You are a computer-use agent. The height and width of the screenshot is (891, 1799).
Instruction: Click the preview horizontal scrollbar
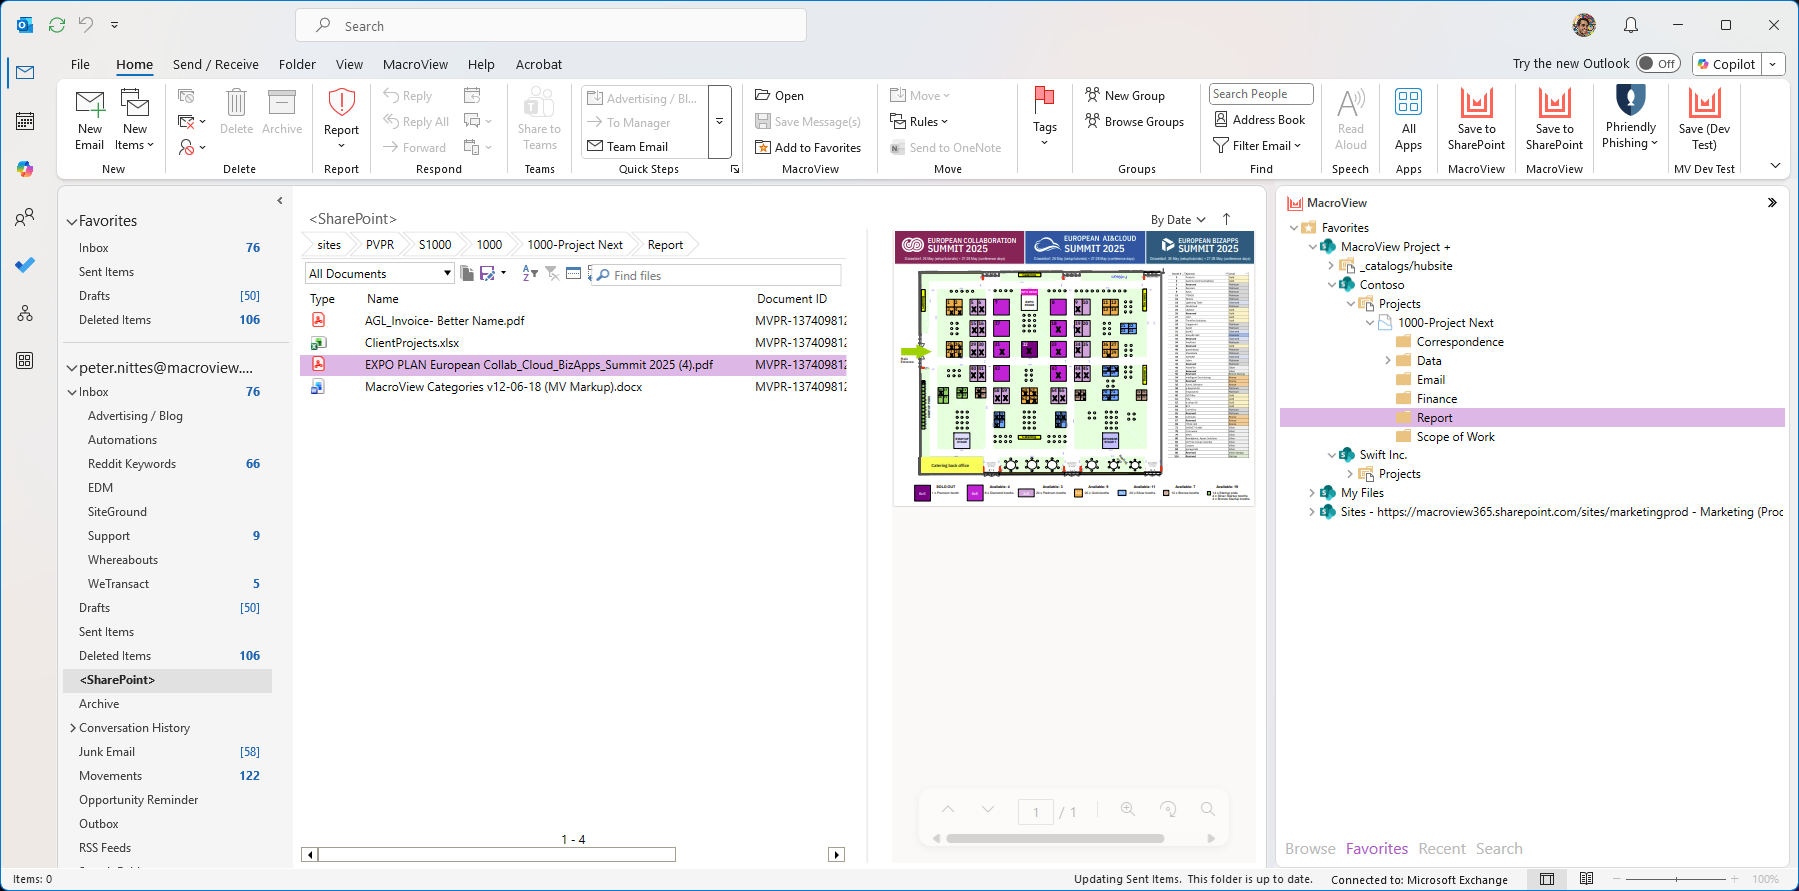click(1055, 838)
